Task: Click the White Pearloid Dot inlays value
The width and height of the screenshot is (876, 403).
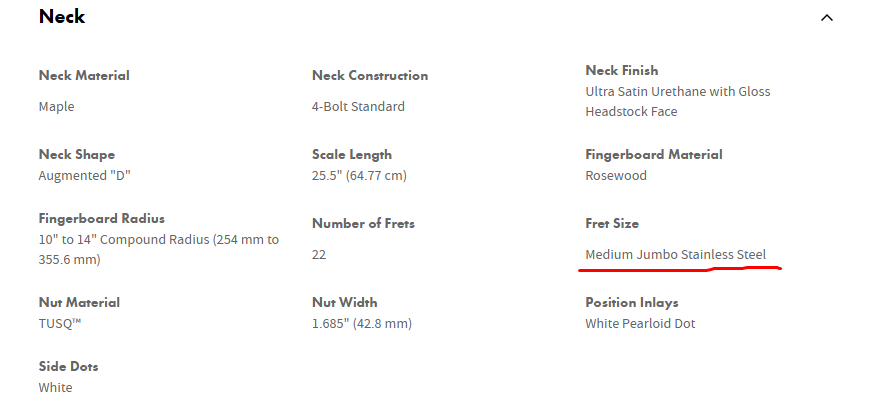Action: click(x=640, y=323)
